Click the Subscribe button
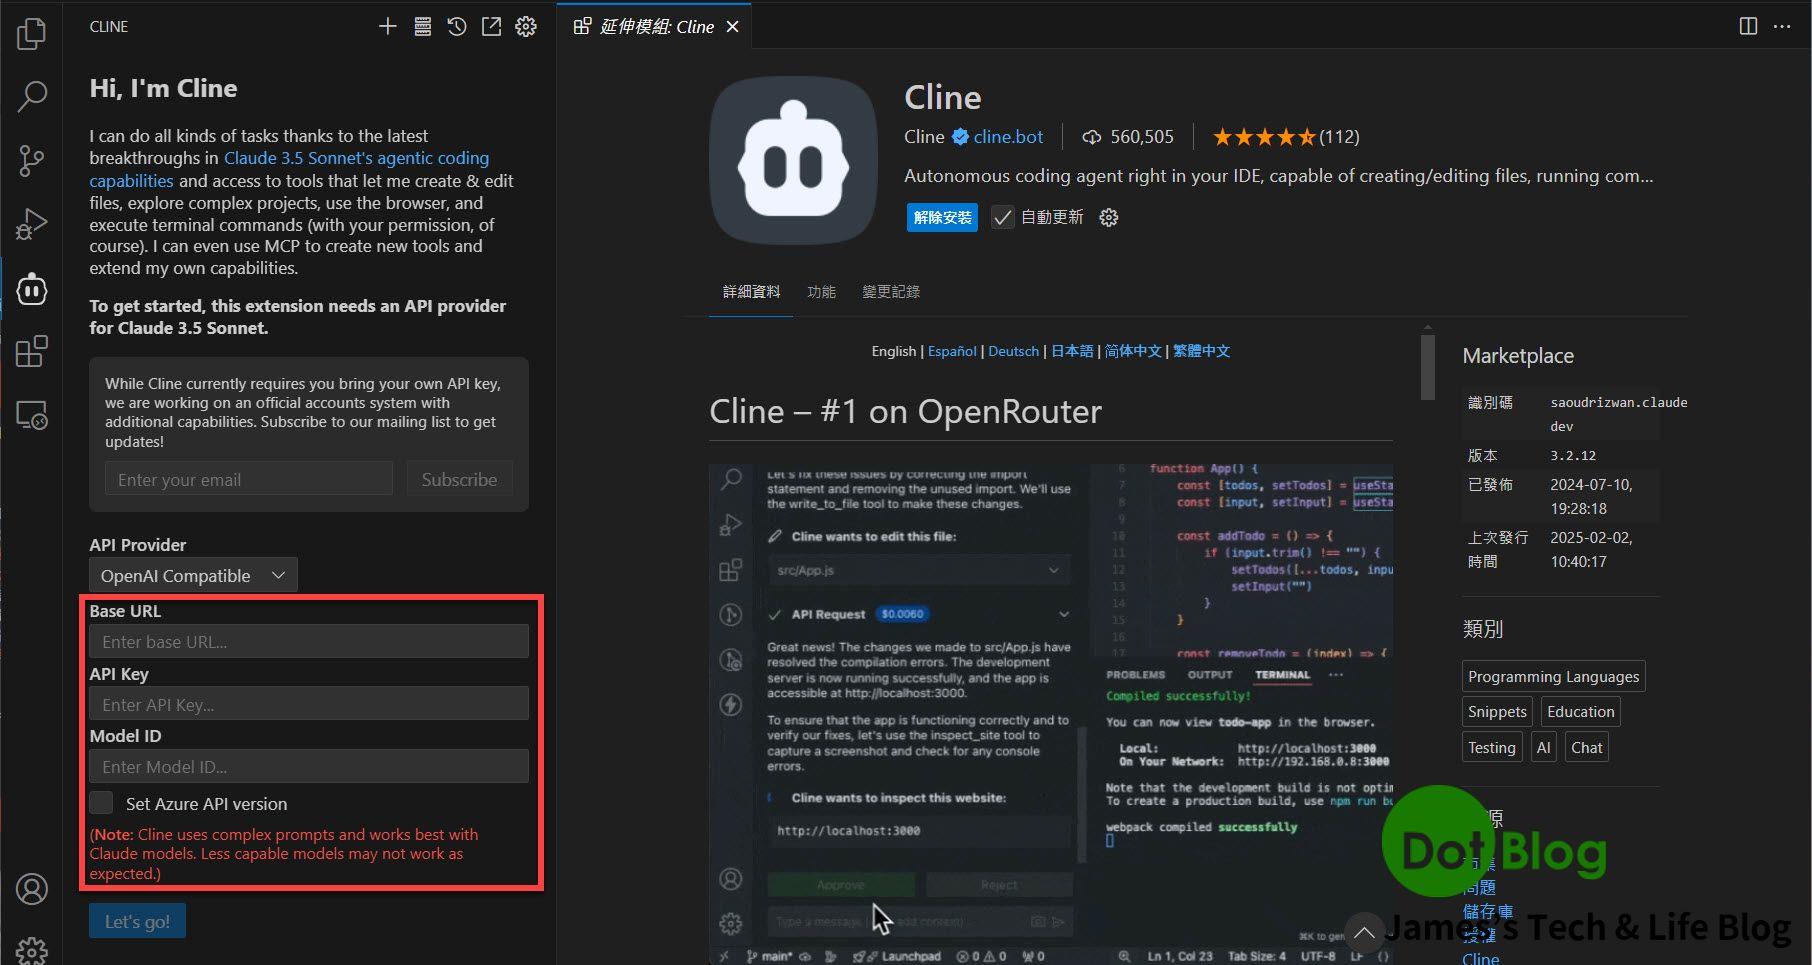Screen dimensions: 1812x965 (459, 479)
